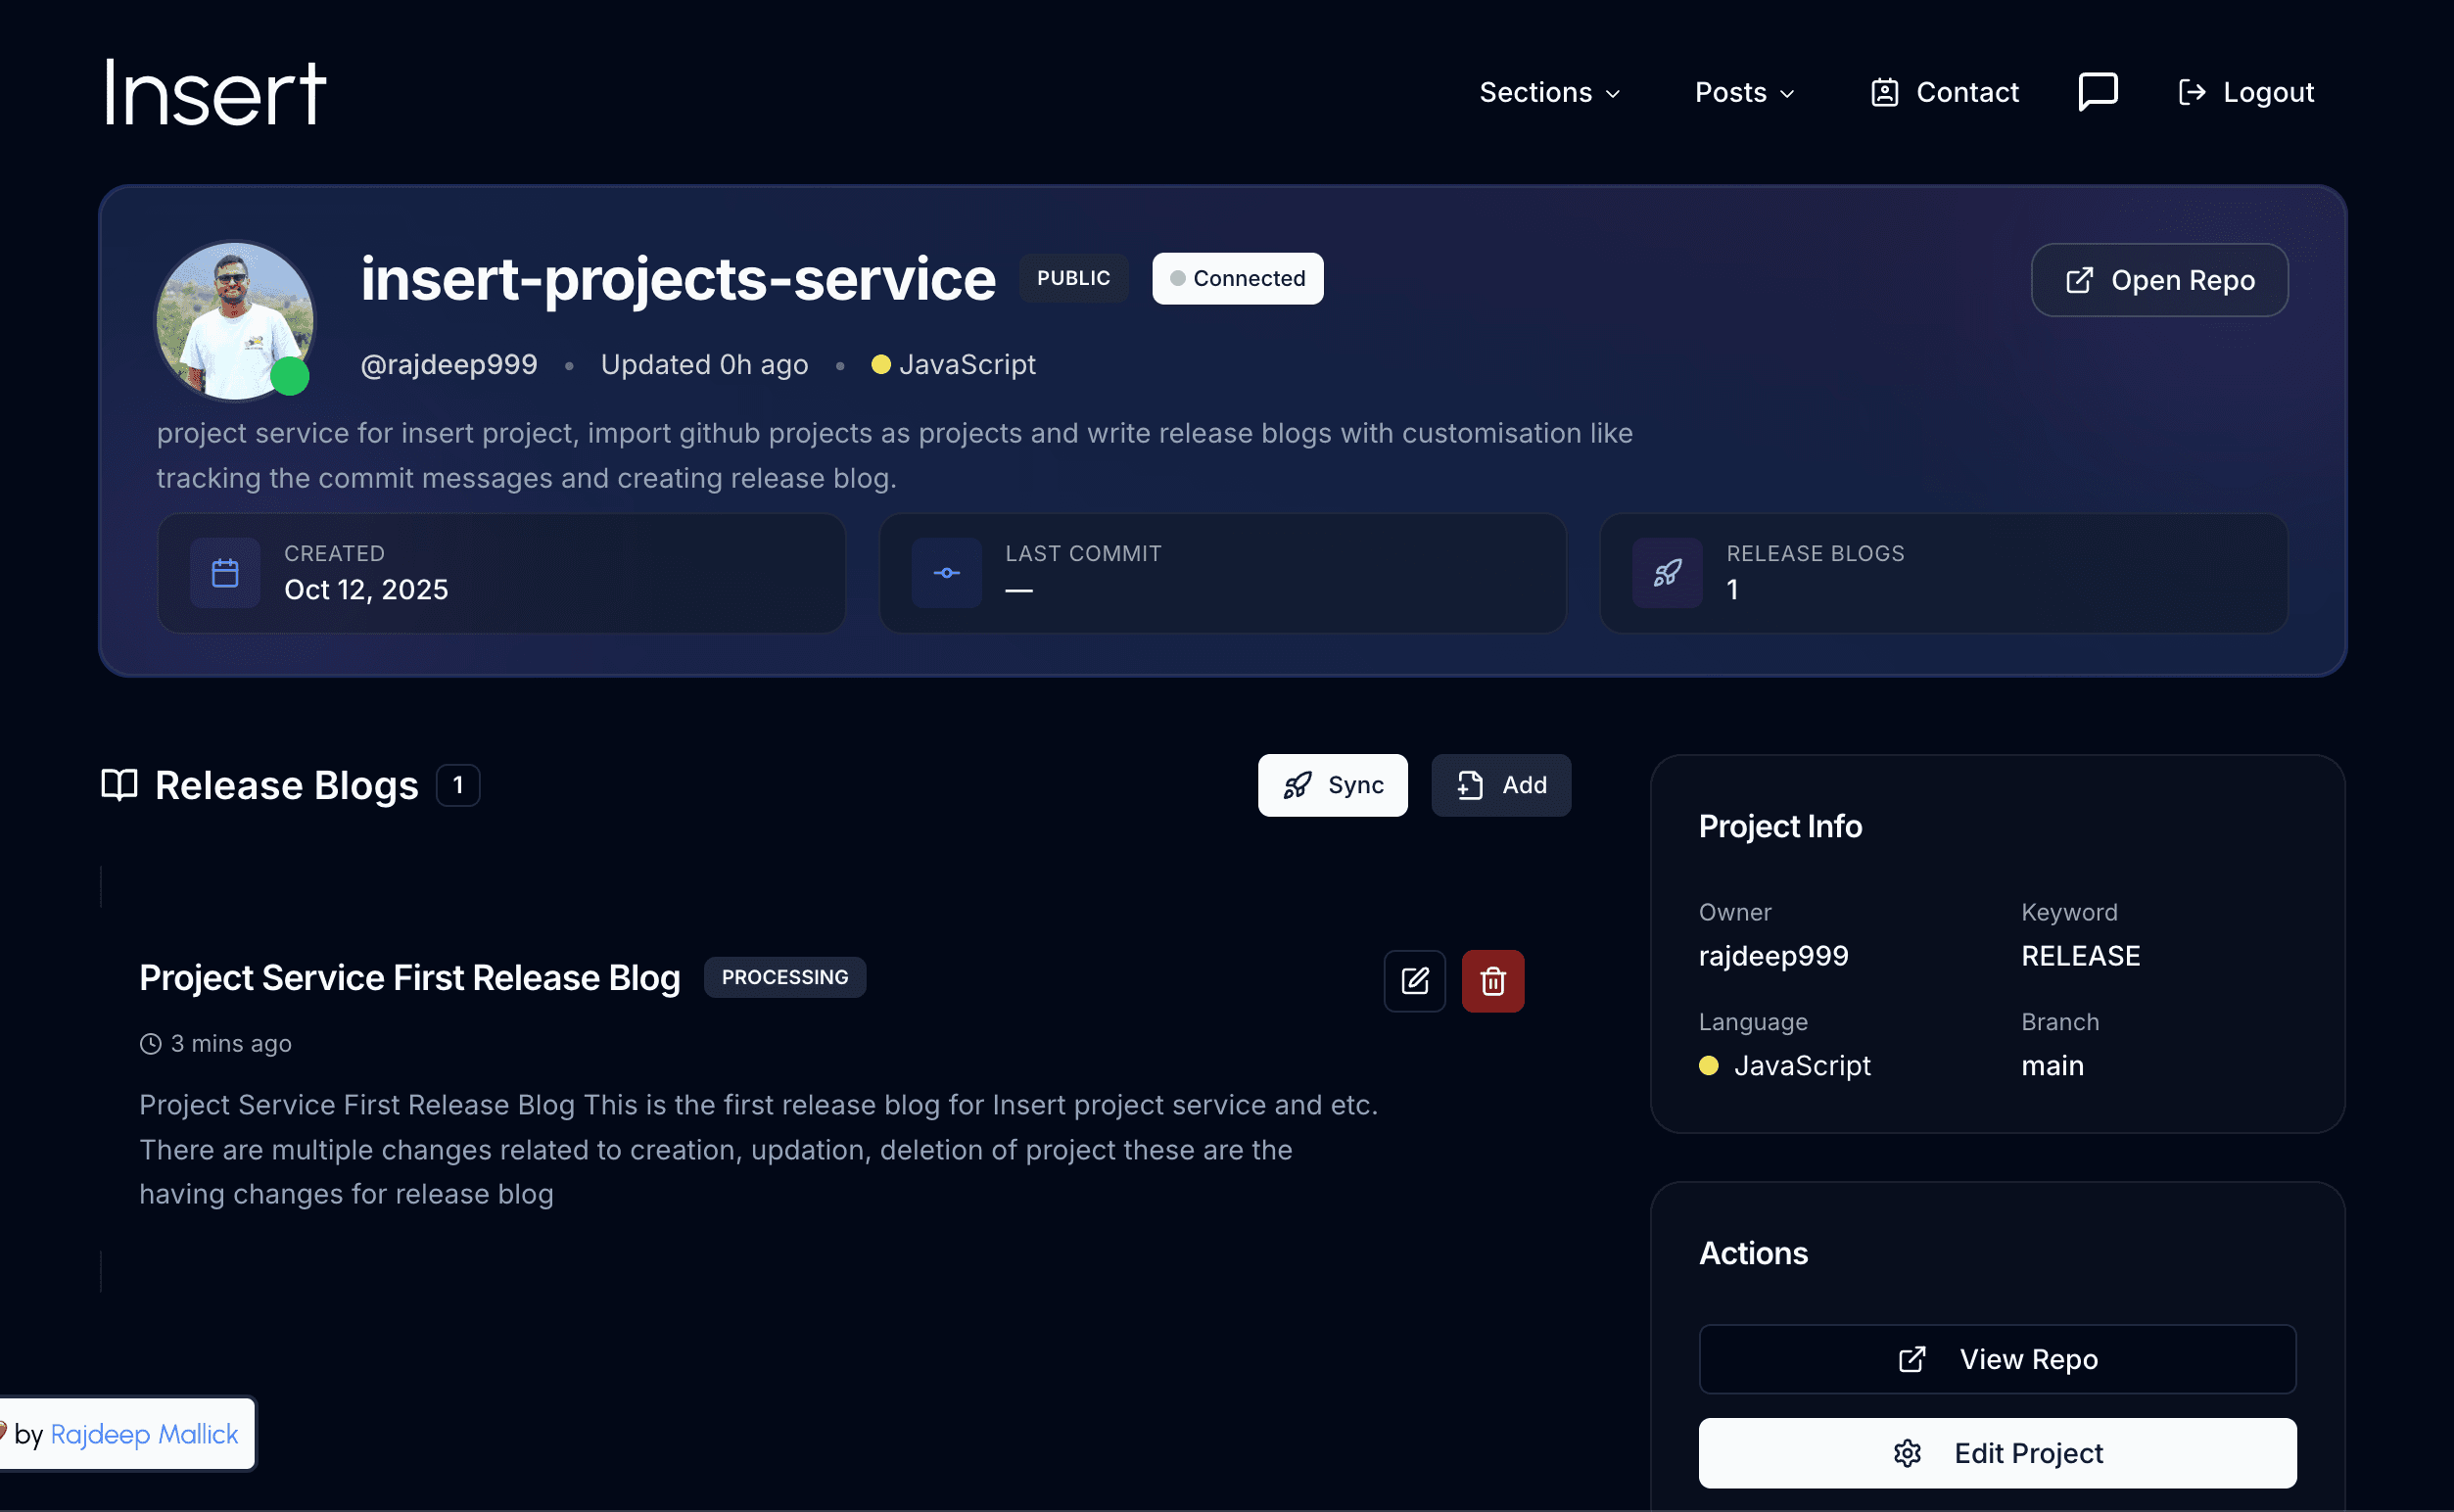The width and height of the screenshot is (2454, 1512).
Task: Click the View Repo button
Action: tap(1997, 1359)
